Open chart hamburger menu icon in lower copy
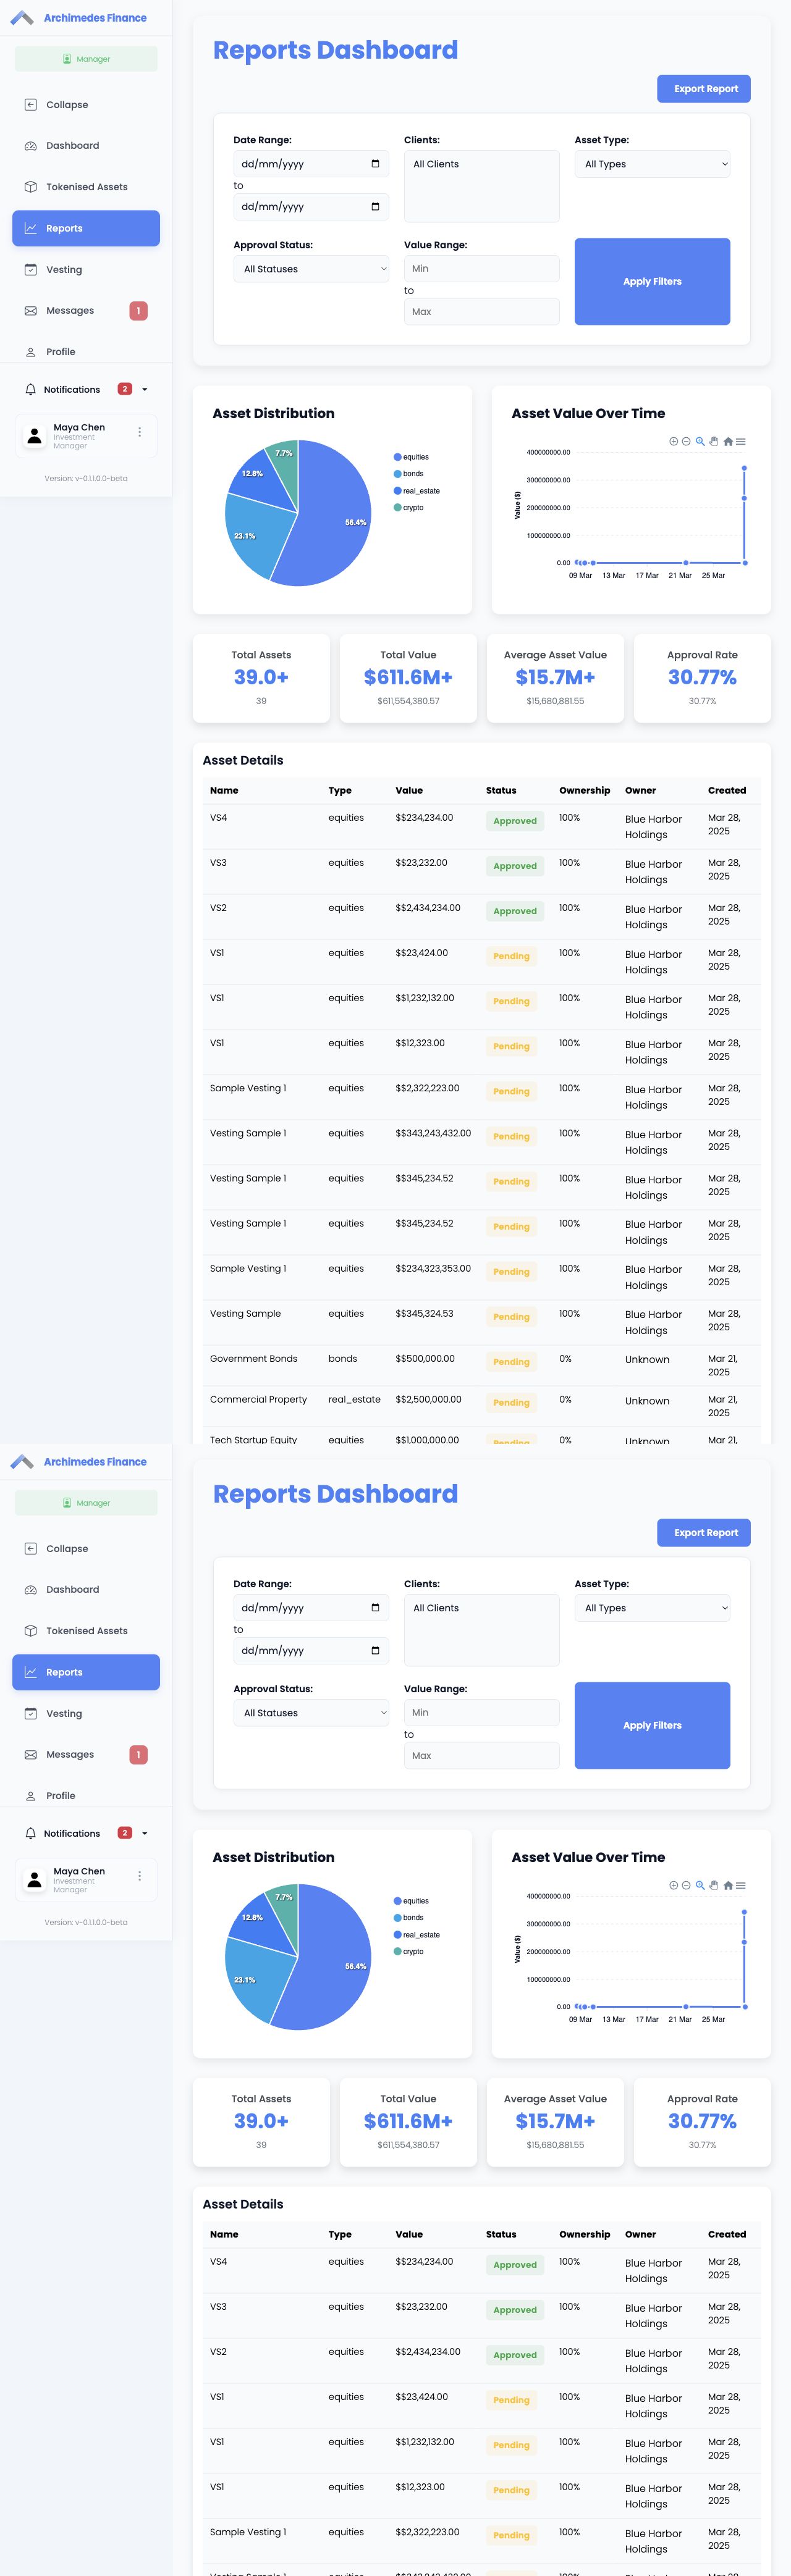791x2576 pixels. pyautogui.click(x=741, y=1885)
